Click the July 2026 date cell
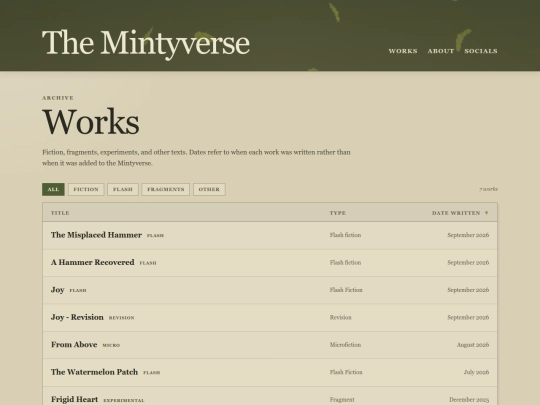Viewport: 540px width, 405px height. pos(476,372)
